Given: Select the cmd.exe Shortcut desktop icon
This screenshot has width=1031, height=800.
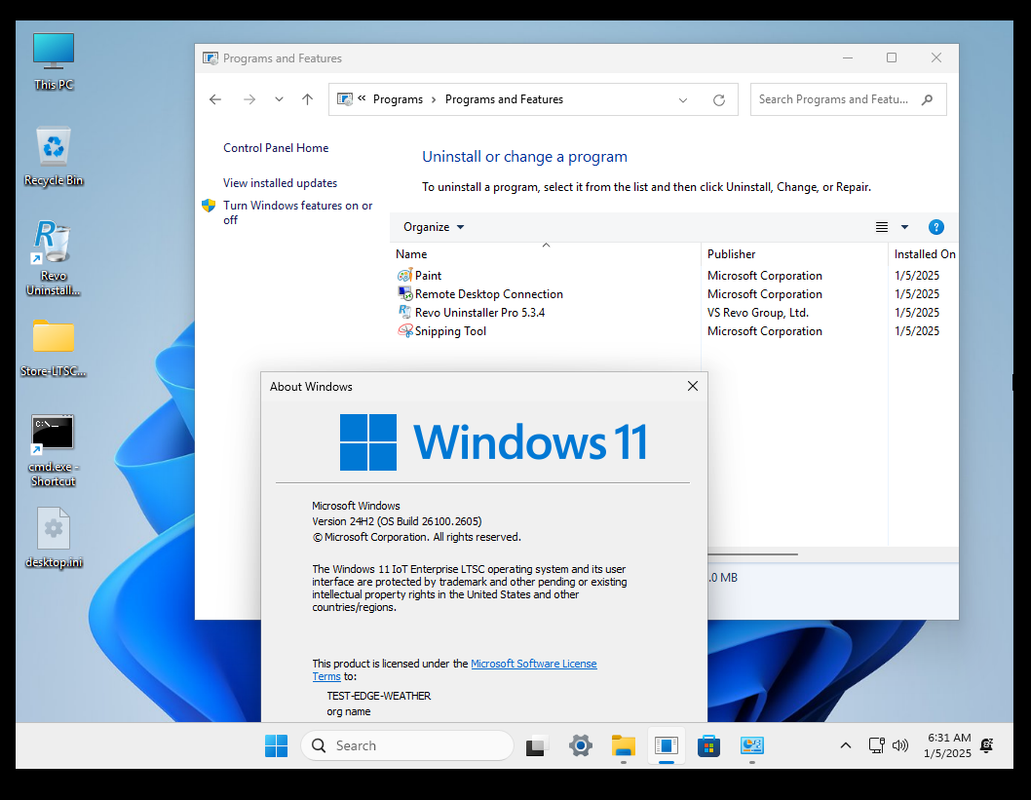Looking at the screenshot, I should point(53,451).
